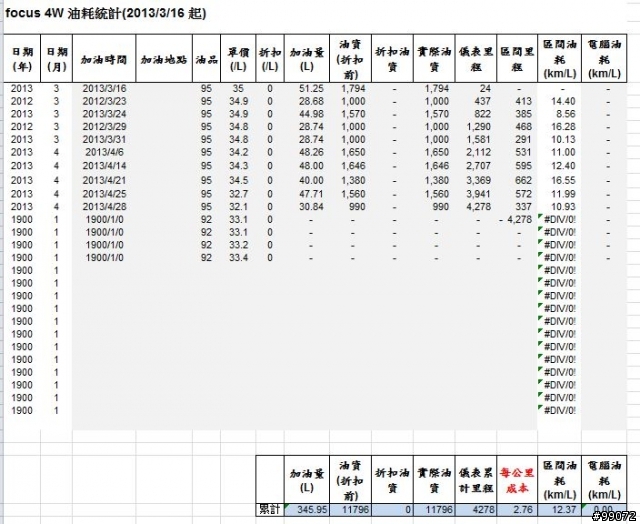This screenshot has width=640, height=524.
Task: Select the date cell 2013/4/14
Action: point(104,166)
